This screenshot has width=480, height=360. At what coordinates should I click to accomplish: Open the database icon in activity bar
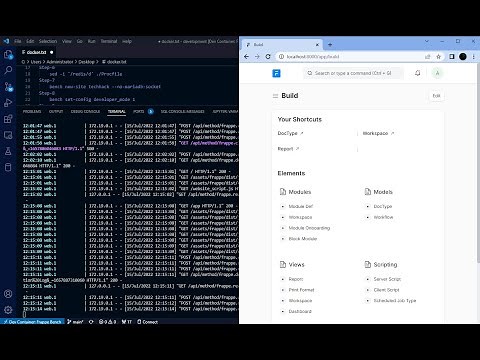[x=8, y=167]
